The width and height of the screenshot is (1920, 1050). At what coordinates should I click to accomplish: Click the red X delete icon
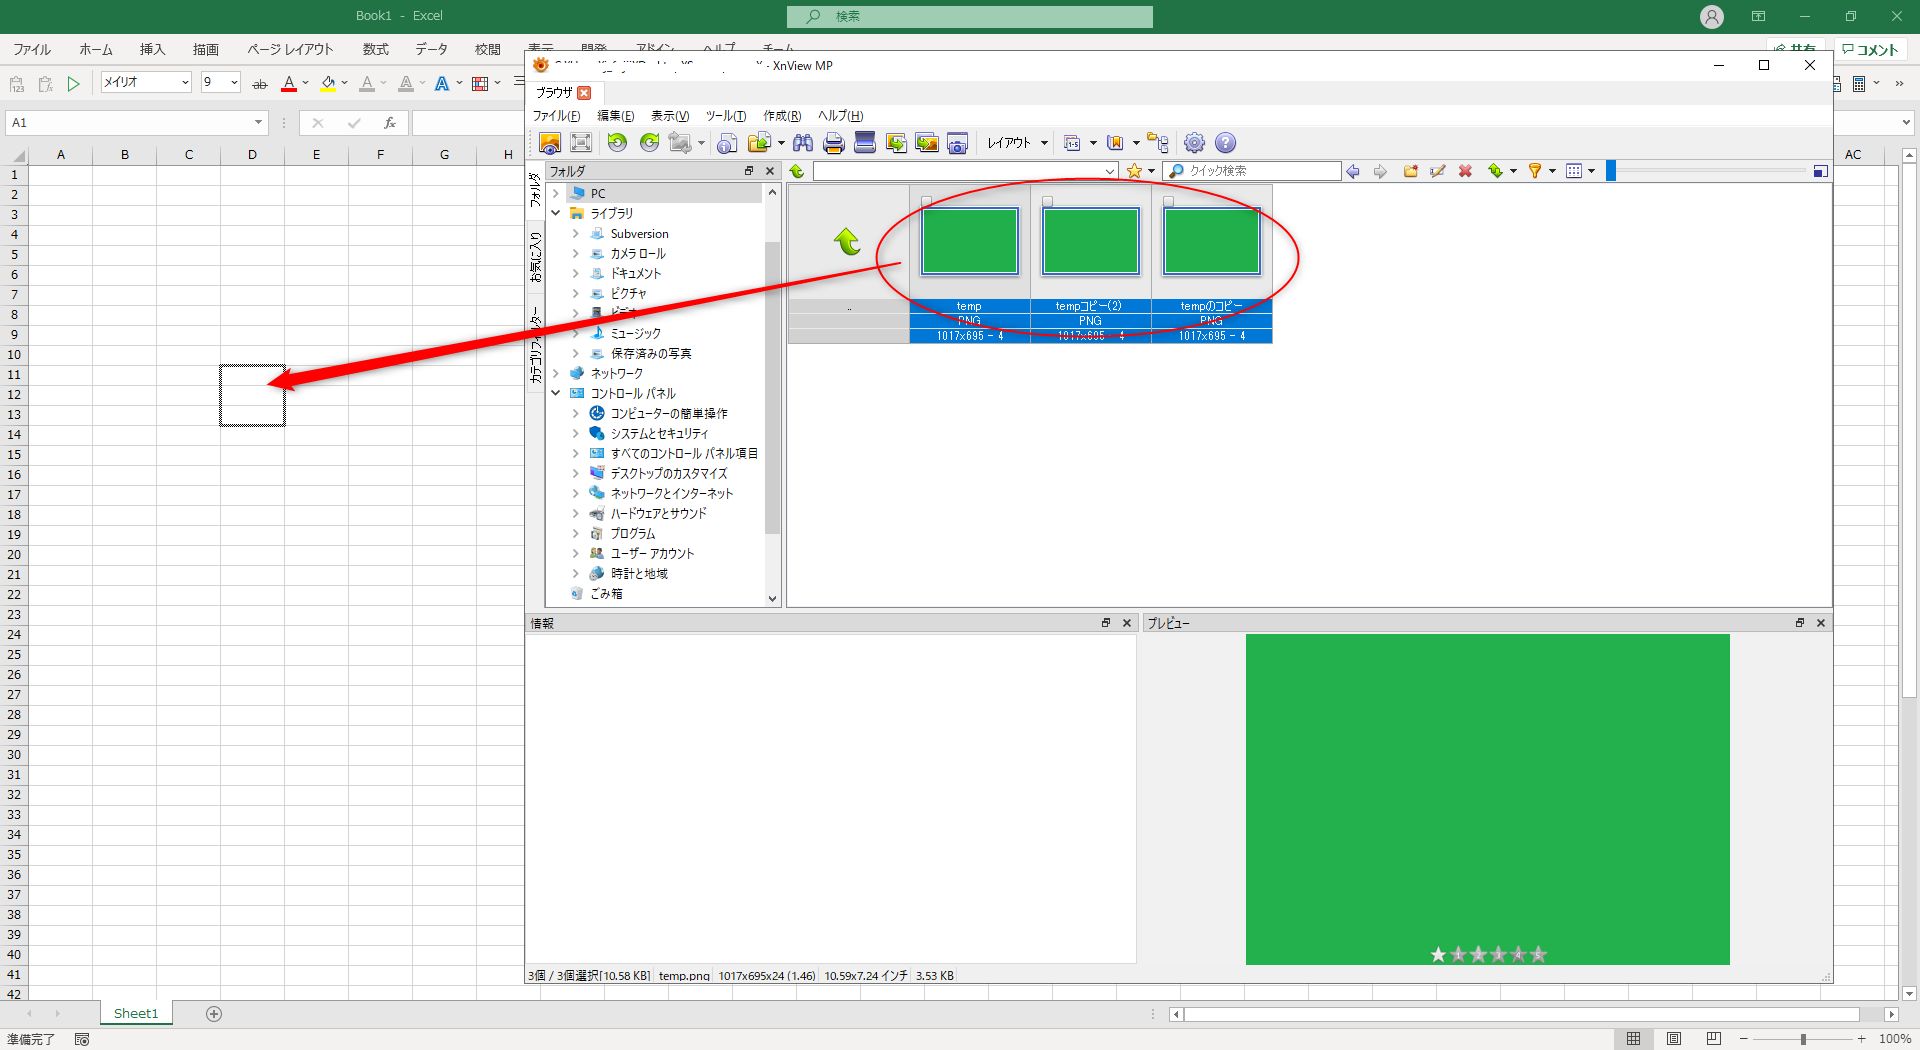(1465, 171)
